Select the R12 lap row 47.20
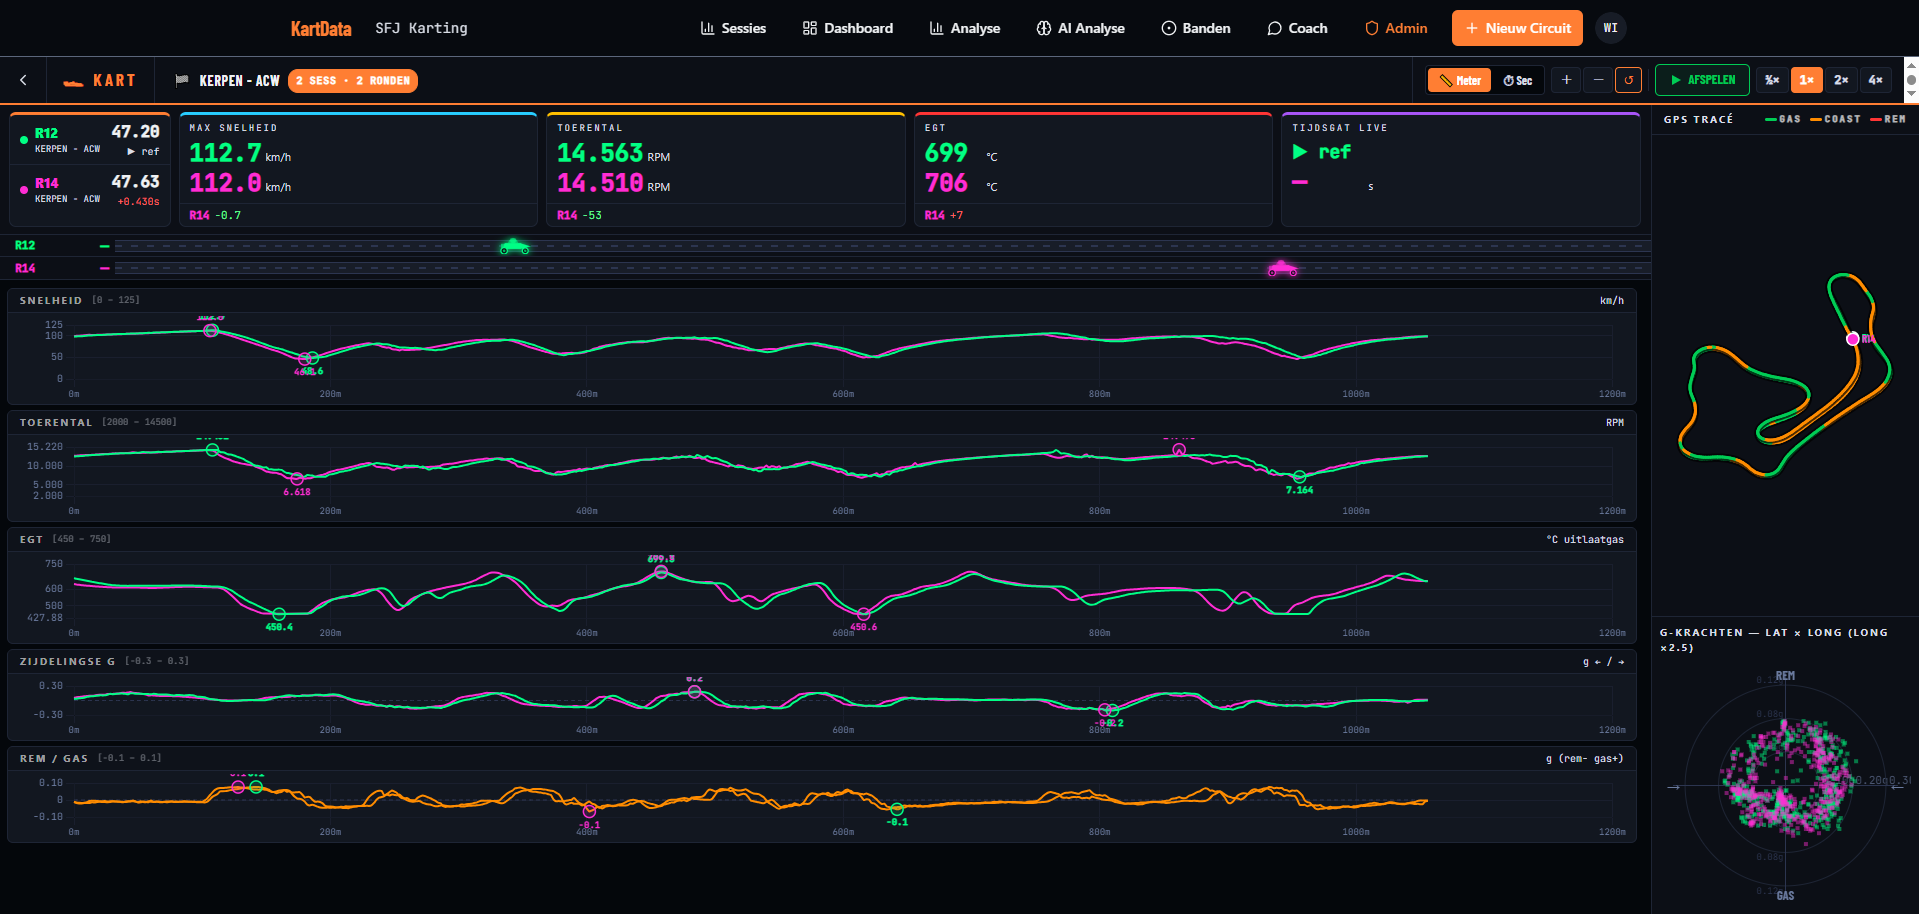Screen dimensions: 1919x914 (x=90, y=140)
